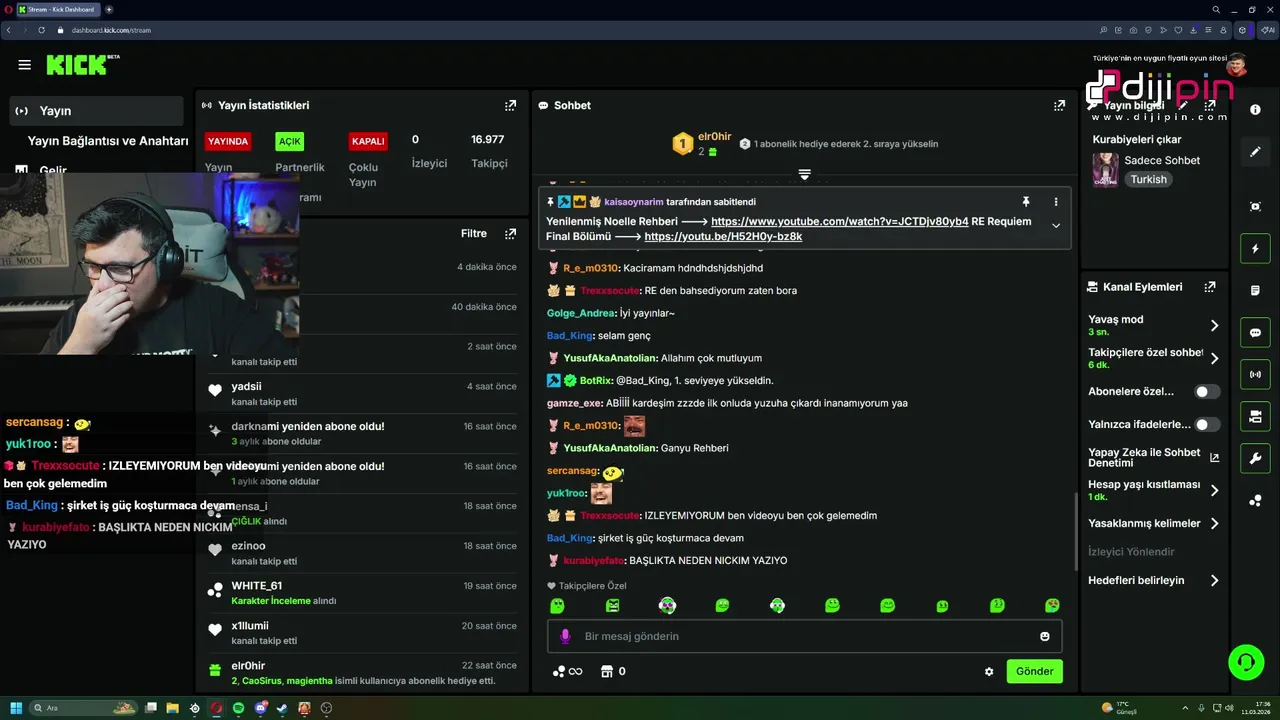Click the chat bubble icon in right sidebar

point(1255,333)
